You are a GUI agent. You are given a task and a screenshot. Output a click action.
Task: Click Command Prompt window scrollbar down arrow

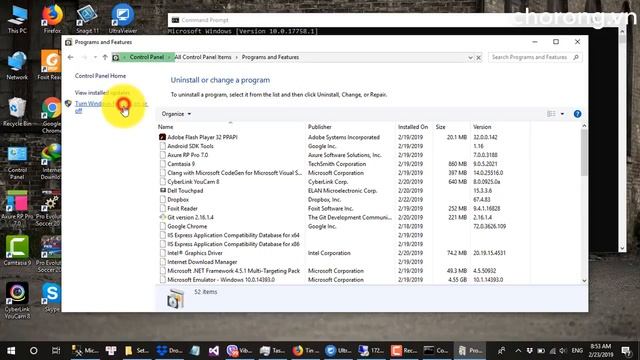click(x=622, y=248)
